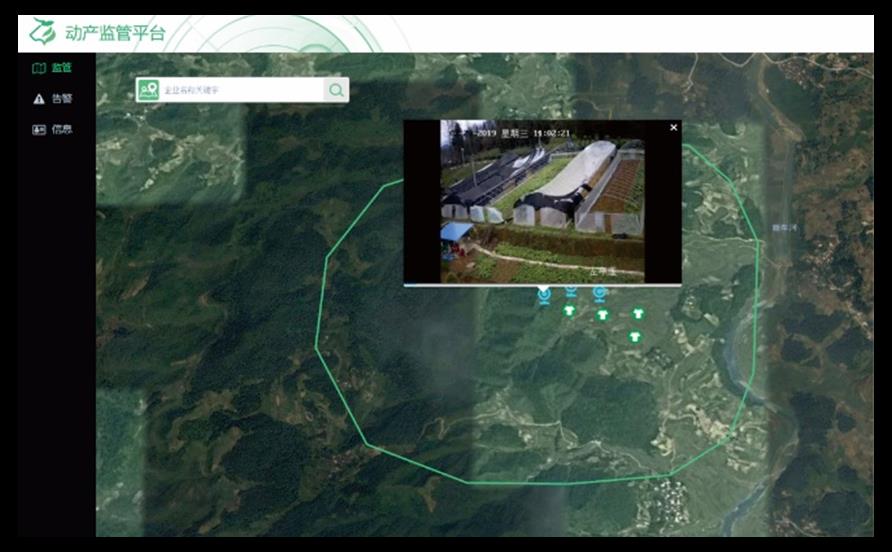The height and width of the screenshot is (552, 892).
Task: Select the middle blue camera marker
Action: point(571,291)
